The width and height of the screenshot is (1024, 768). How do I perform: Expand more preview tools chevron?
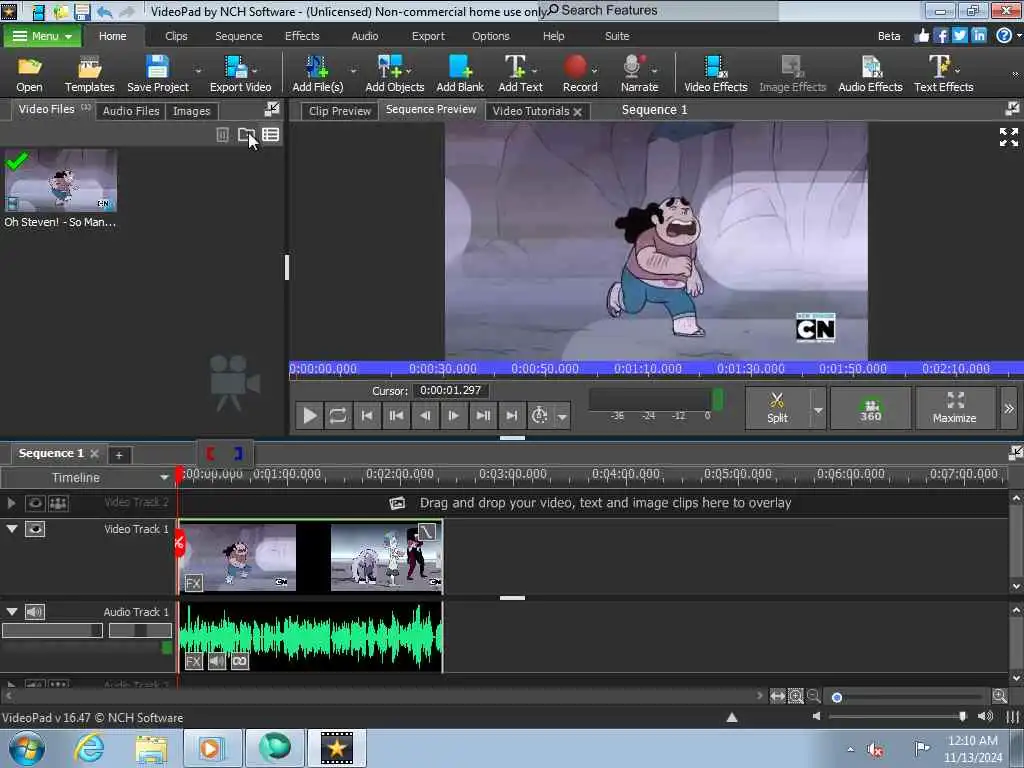coord(1008,408)
